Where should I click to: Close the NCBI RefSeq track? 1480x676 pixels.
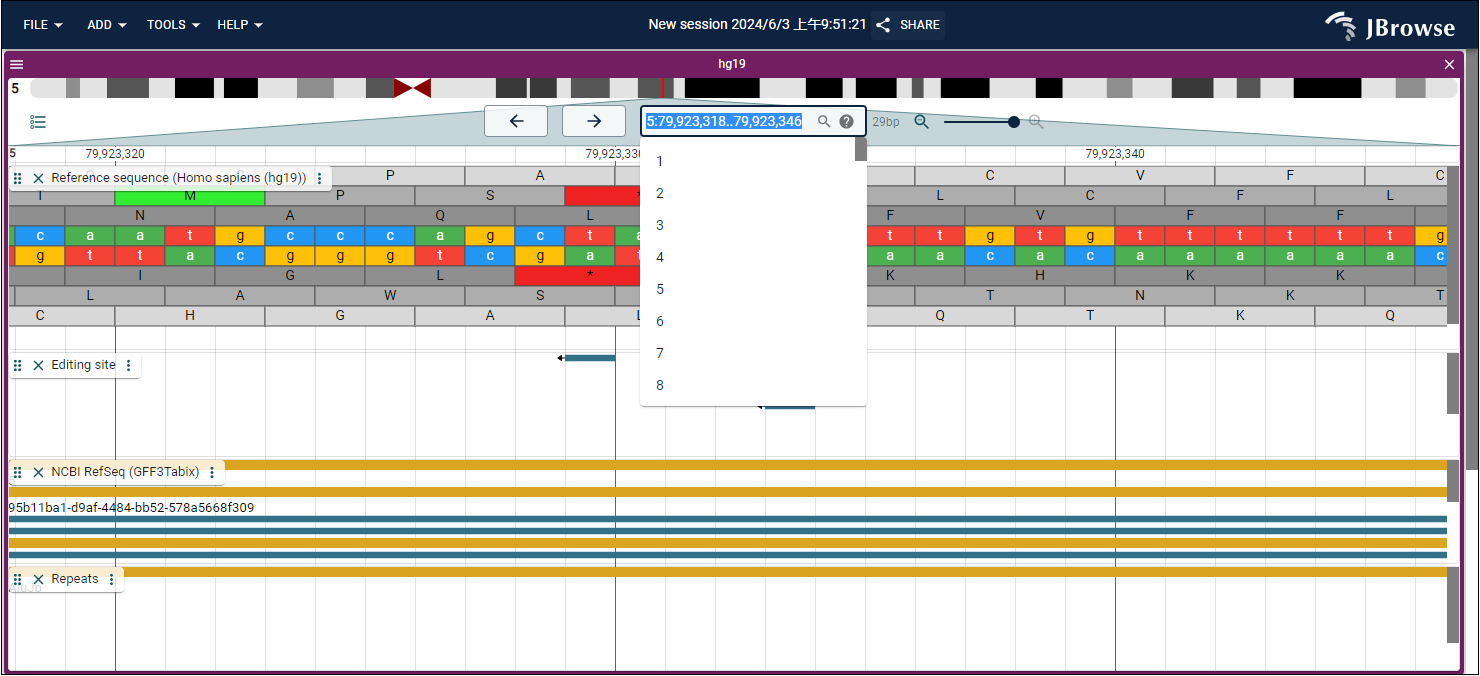pos(38,472)
